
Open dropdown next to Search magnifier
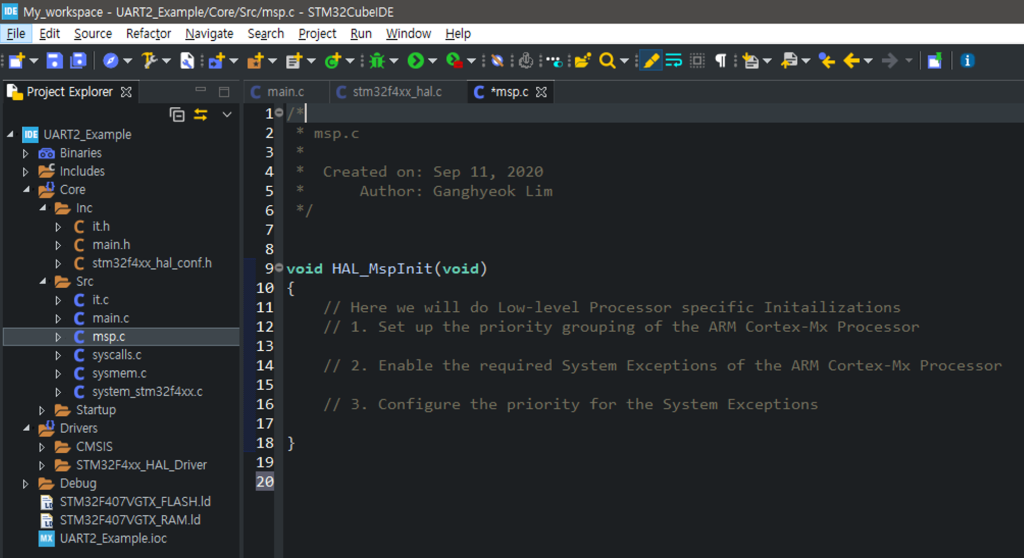click(624, 61)
